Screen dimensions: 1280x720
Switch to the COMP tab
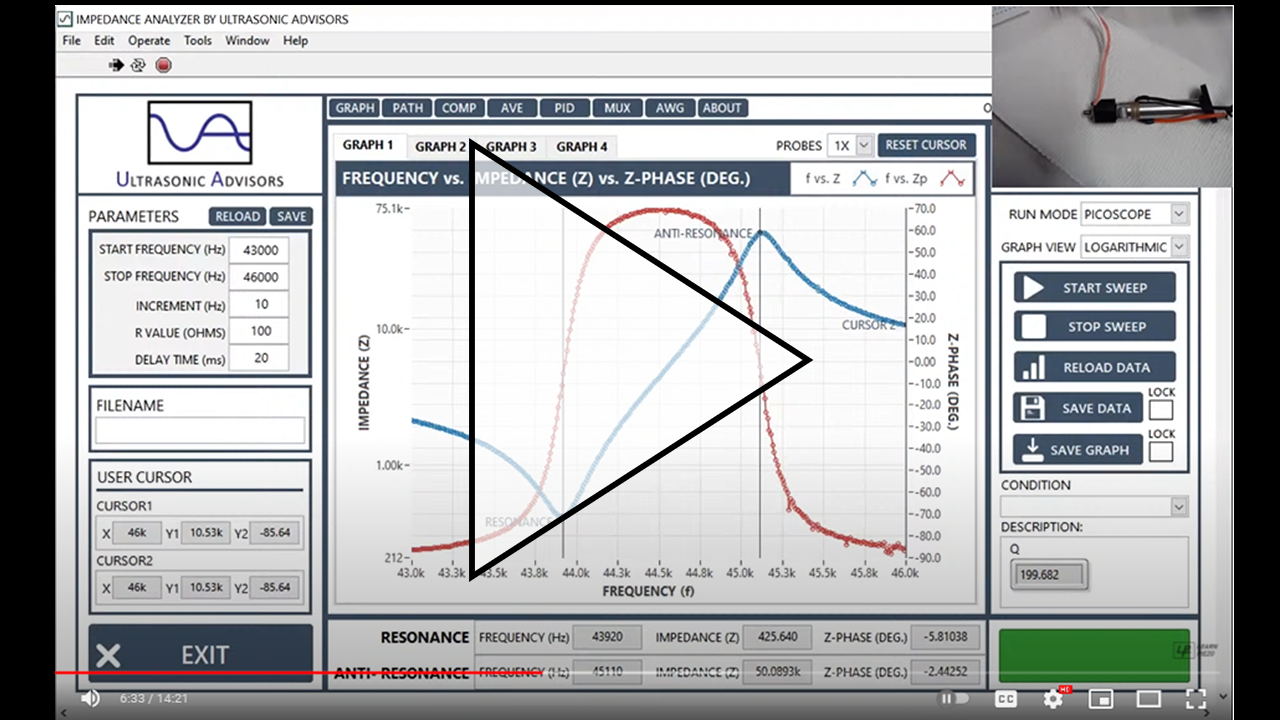459,108
